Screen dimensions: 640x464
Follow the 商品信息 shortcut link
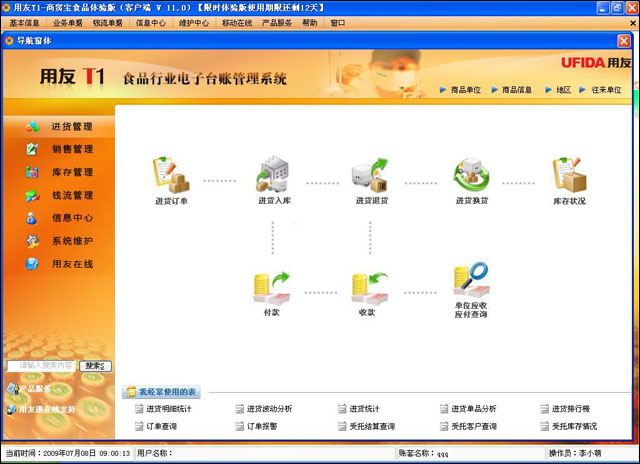pyautogui.click(x=517, y=90)
